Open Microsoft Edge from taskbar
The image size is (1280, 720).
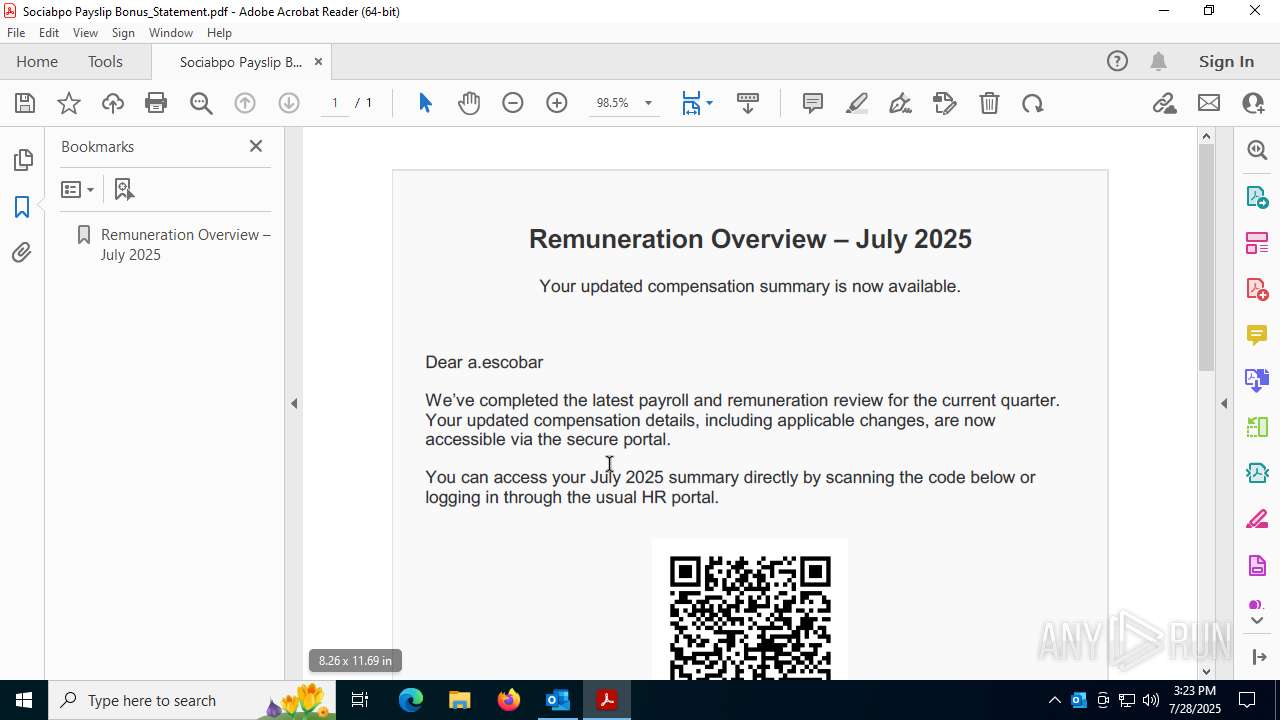tap(411, 700)
